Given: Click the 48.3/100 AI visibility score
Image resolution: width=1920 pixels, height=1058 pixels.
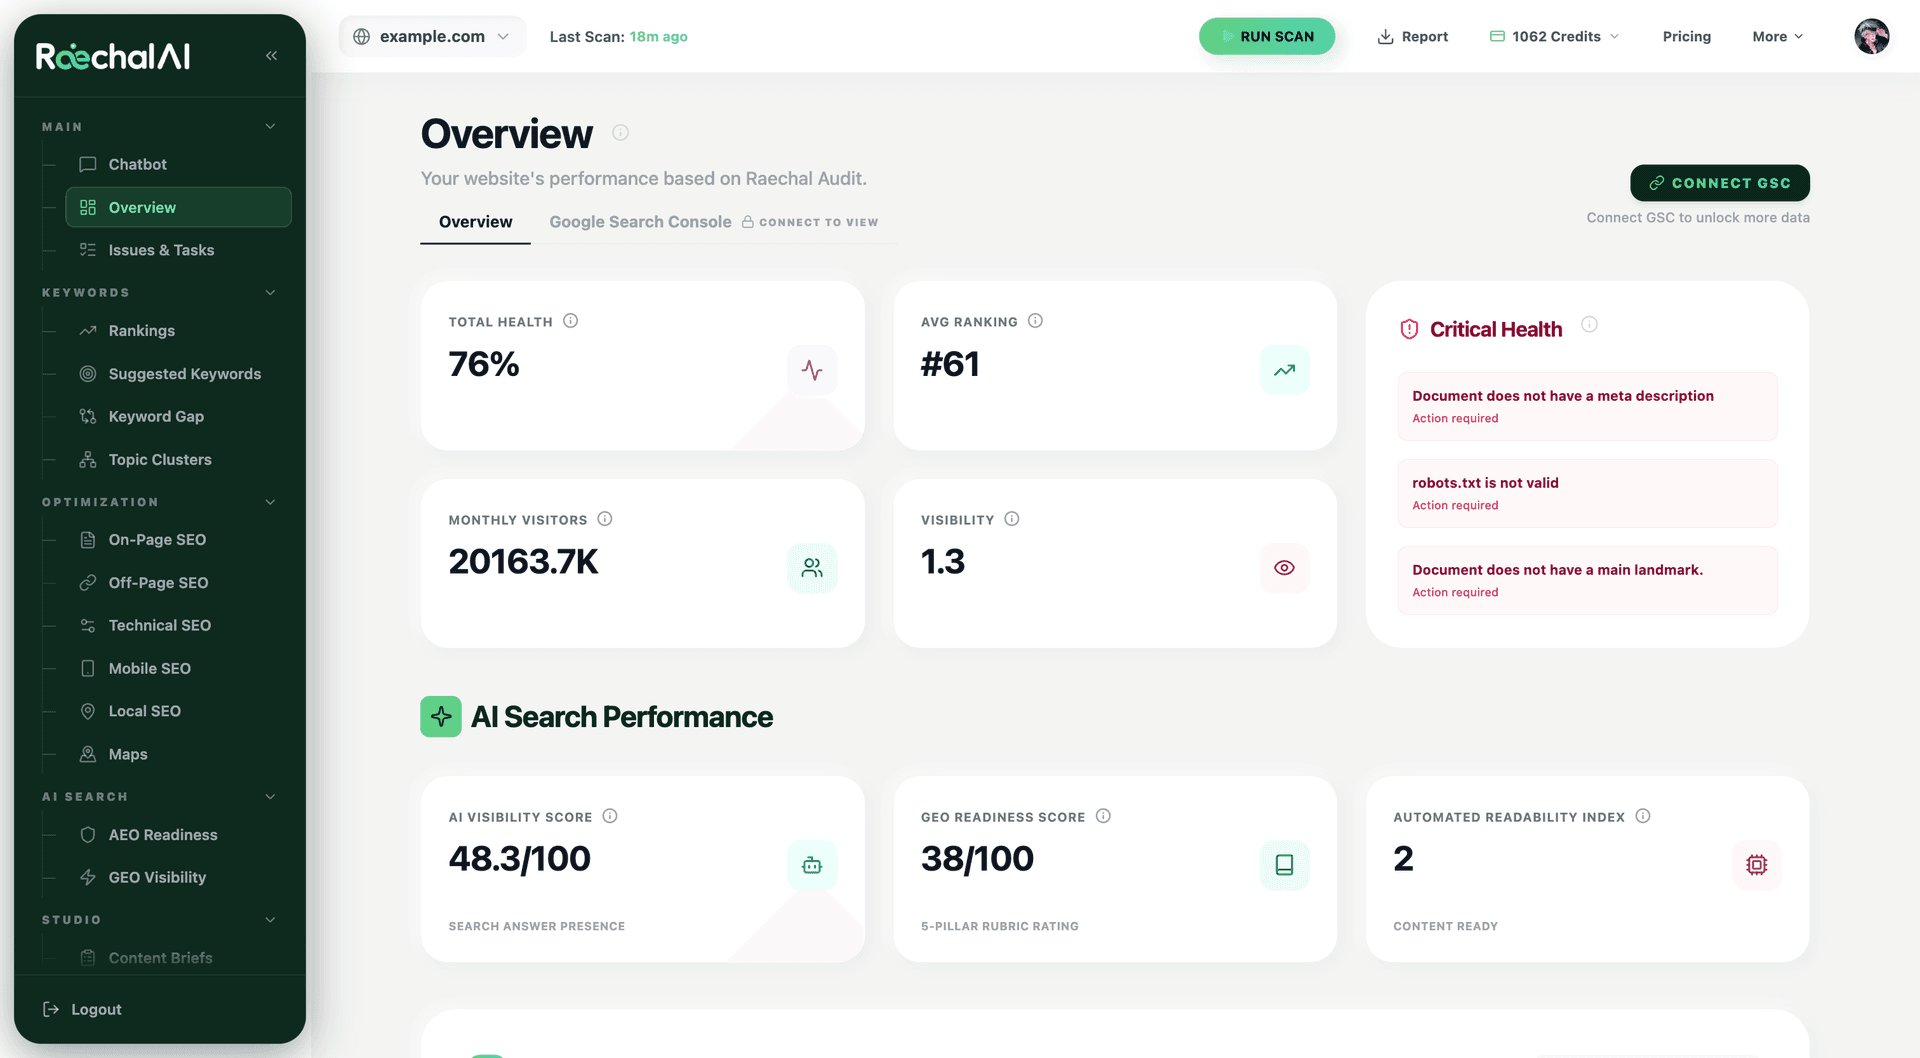Looking at the screenshot, I should tap(519, 859).
